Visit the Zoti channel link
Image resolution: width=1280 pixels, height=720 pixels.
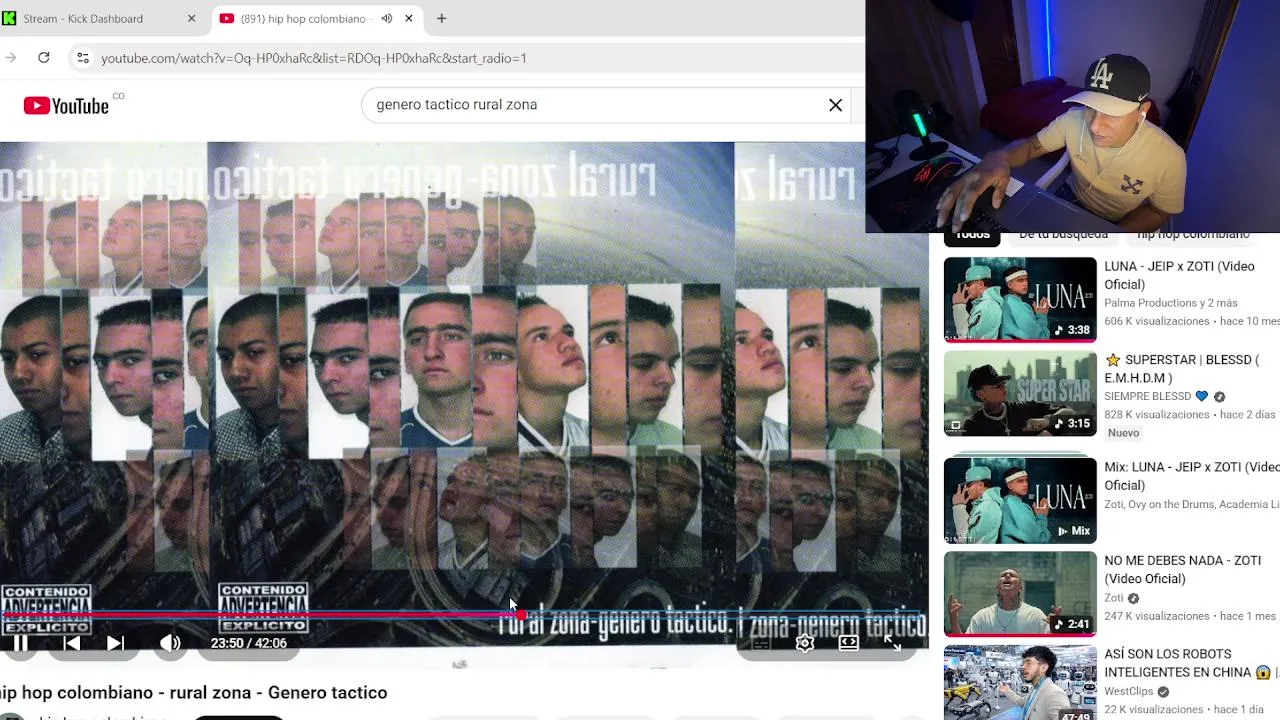pos(1114,598)
